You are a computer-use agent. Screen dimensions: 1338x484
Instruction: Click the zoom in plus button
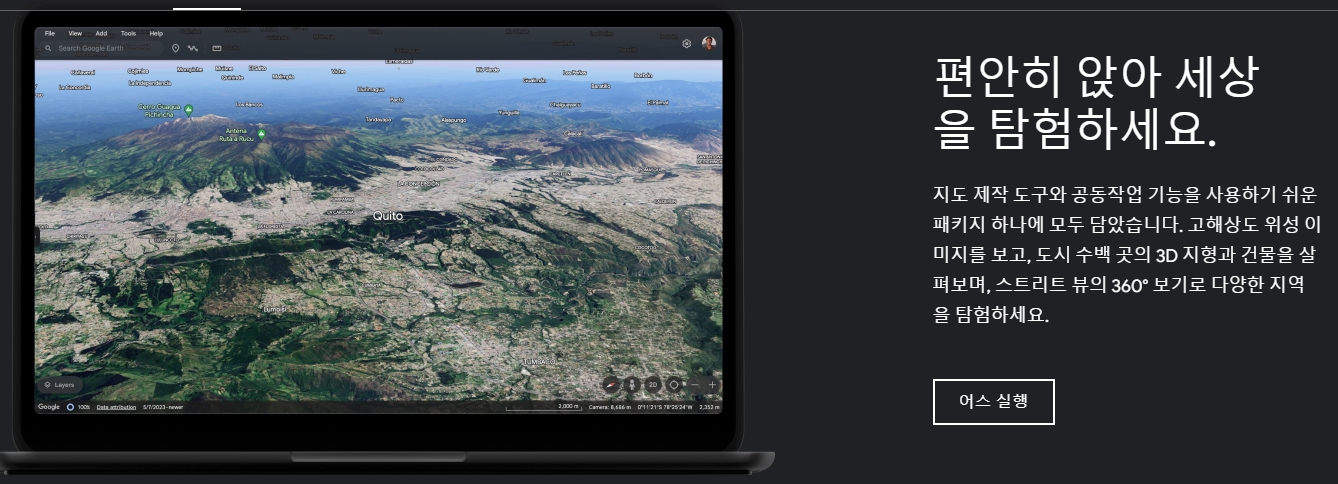[712, 384]
